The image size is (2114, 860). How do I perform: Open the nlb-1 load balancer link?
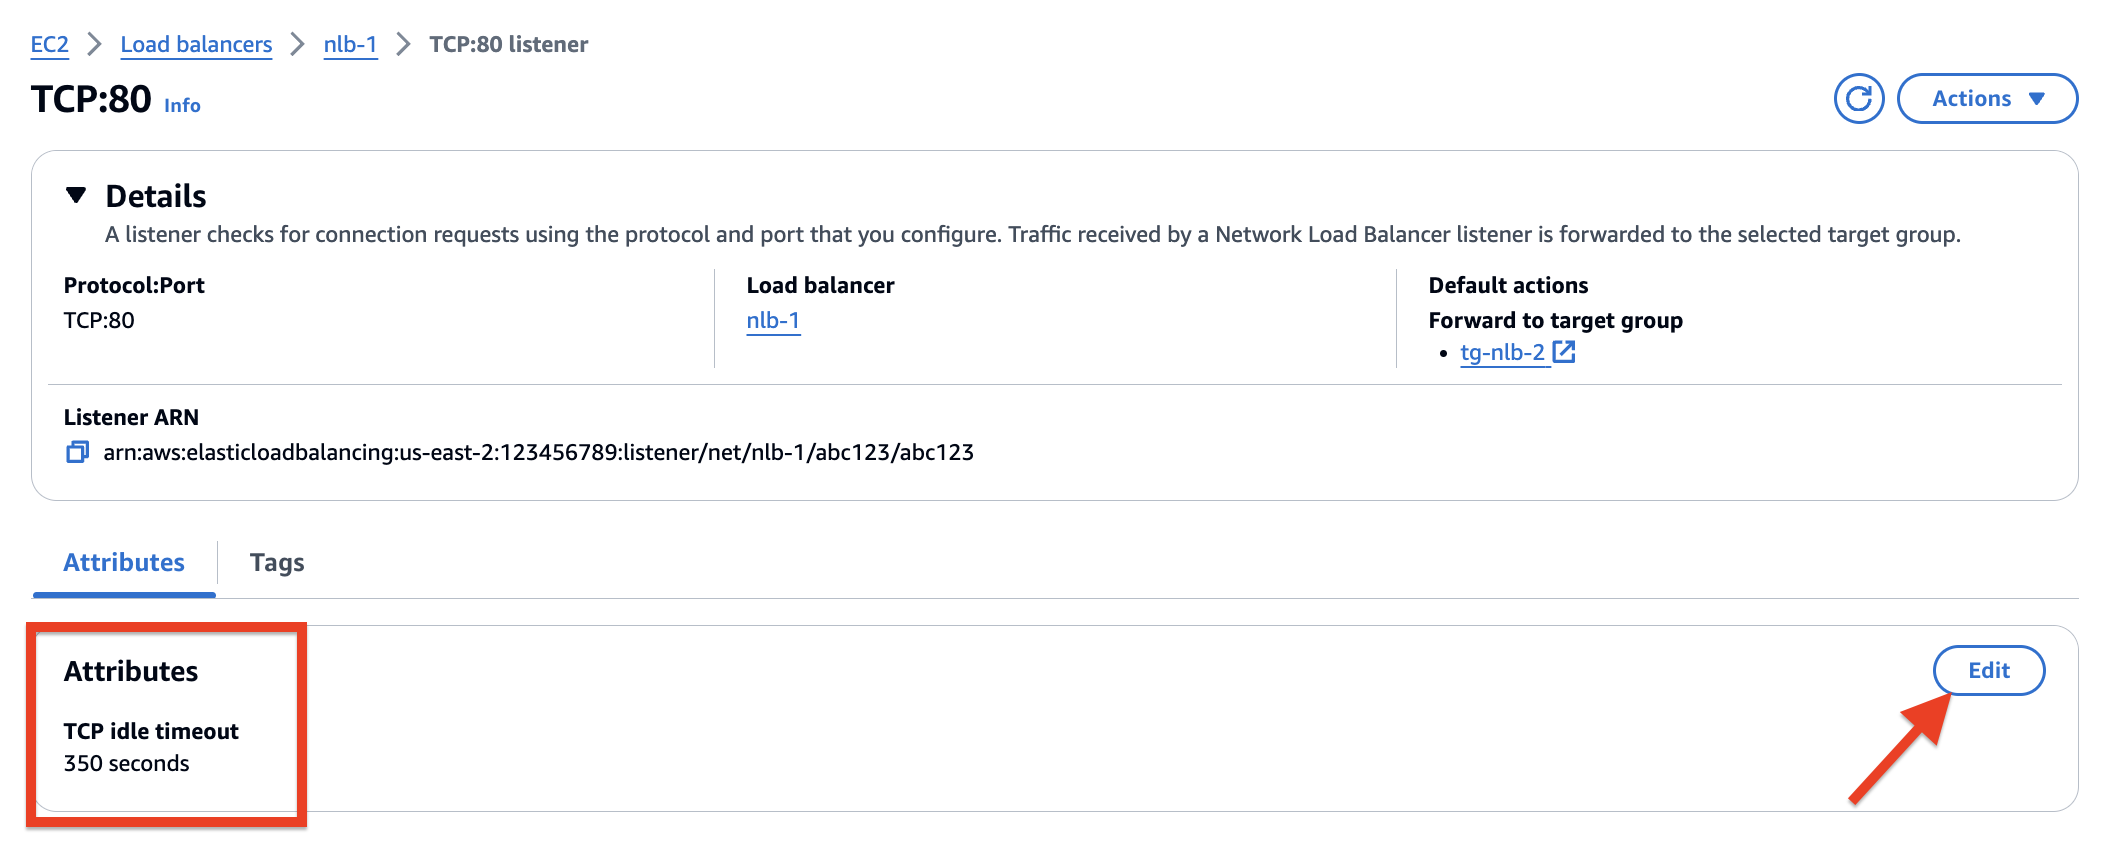coord(773,321)
